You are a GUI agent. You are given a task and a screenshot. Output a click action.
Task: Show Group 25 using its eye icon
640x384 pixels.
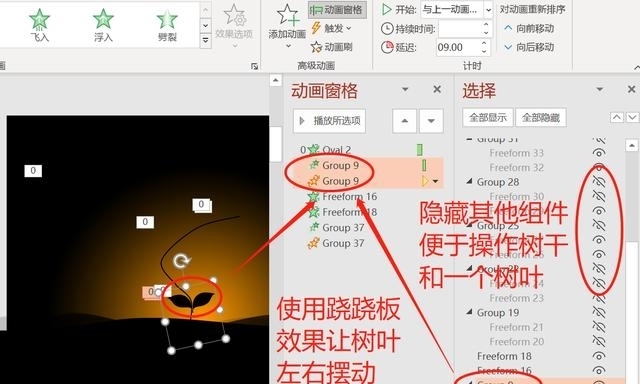(x=598, y=225)
